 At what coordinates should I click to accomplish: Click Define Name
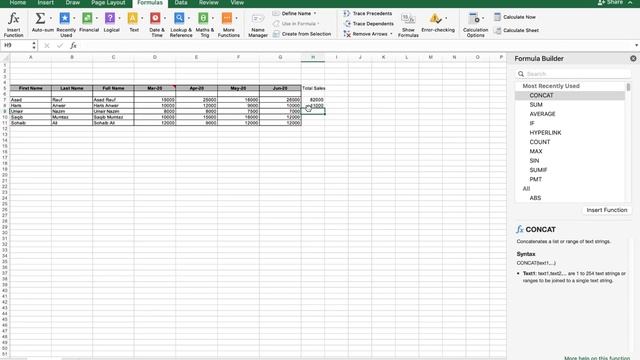click(296, 13)
